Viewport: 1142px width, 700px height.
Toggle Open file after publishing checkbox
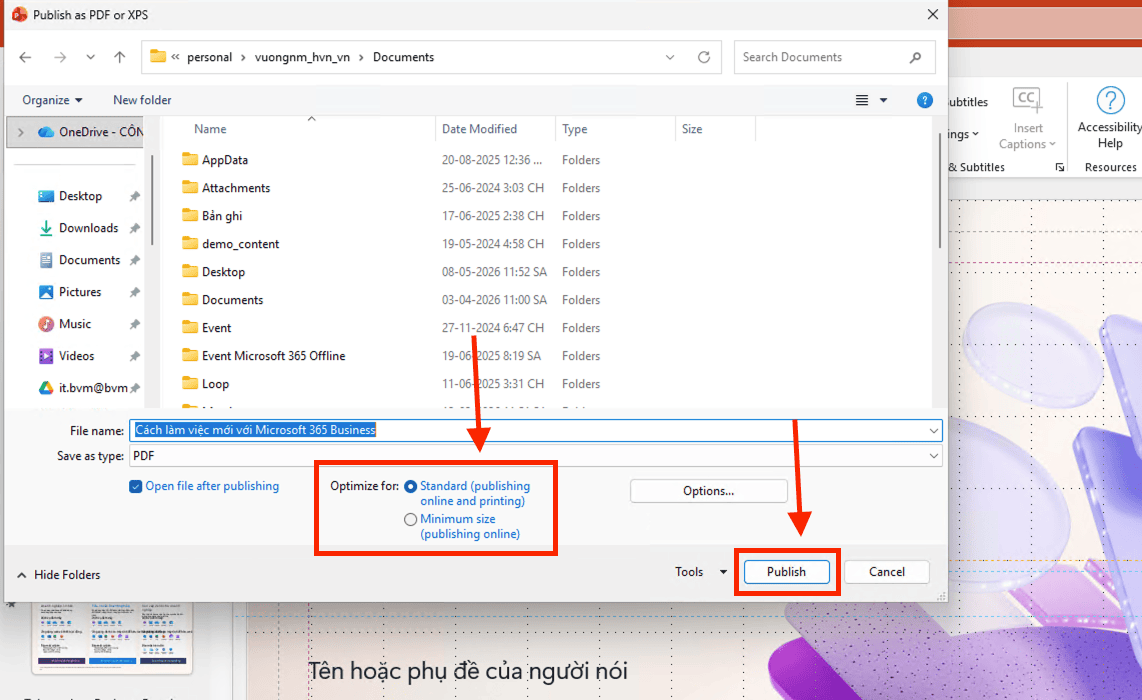pyautogui.click(x=135, y=487)
